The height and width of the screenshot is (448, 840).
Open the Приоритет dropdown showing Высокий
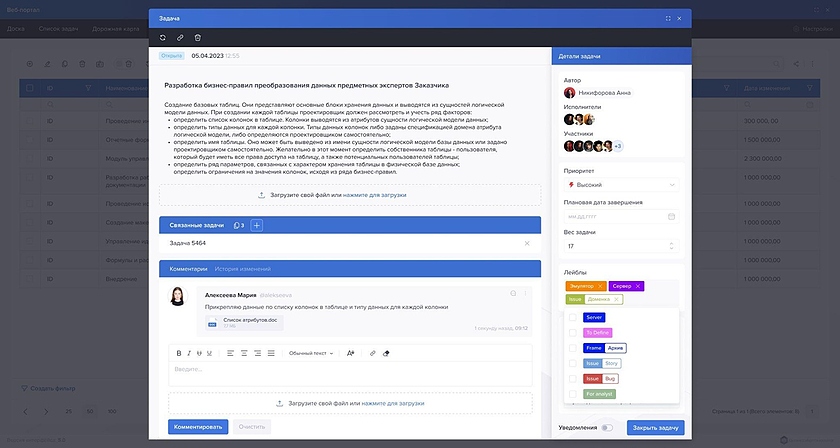pyautogui.click(x=621, y=184)
